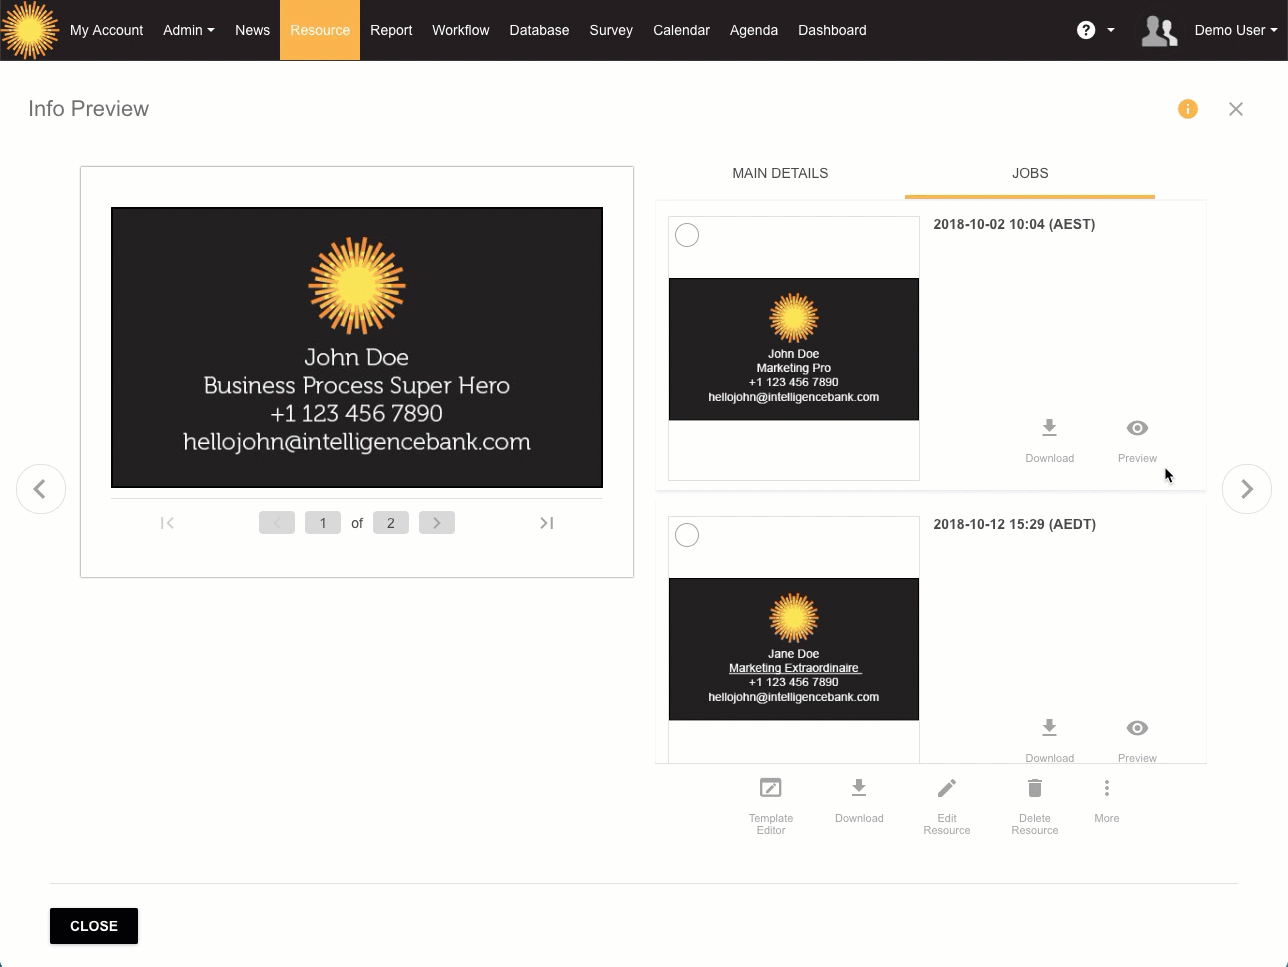Screen dimensions: 1288x967
Task: Switch to the Main Details tab
Action: (780, 173)
